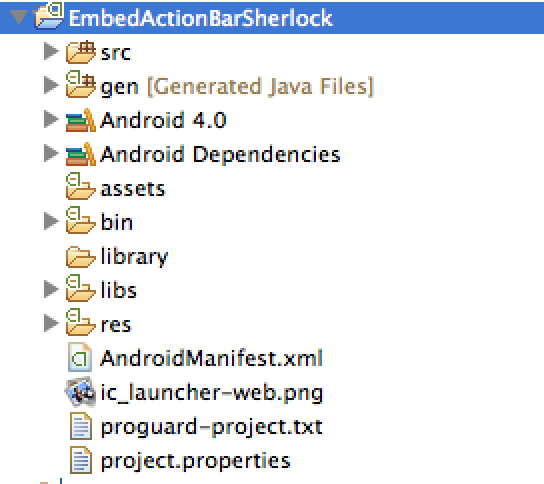The width and height of the screenshot is (544, 484).
Task: Expand the res folder arrow
Action: coord(51,323)
